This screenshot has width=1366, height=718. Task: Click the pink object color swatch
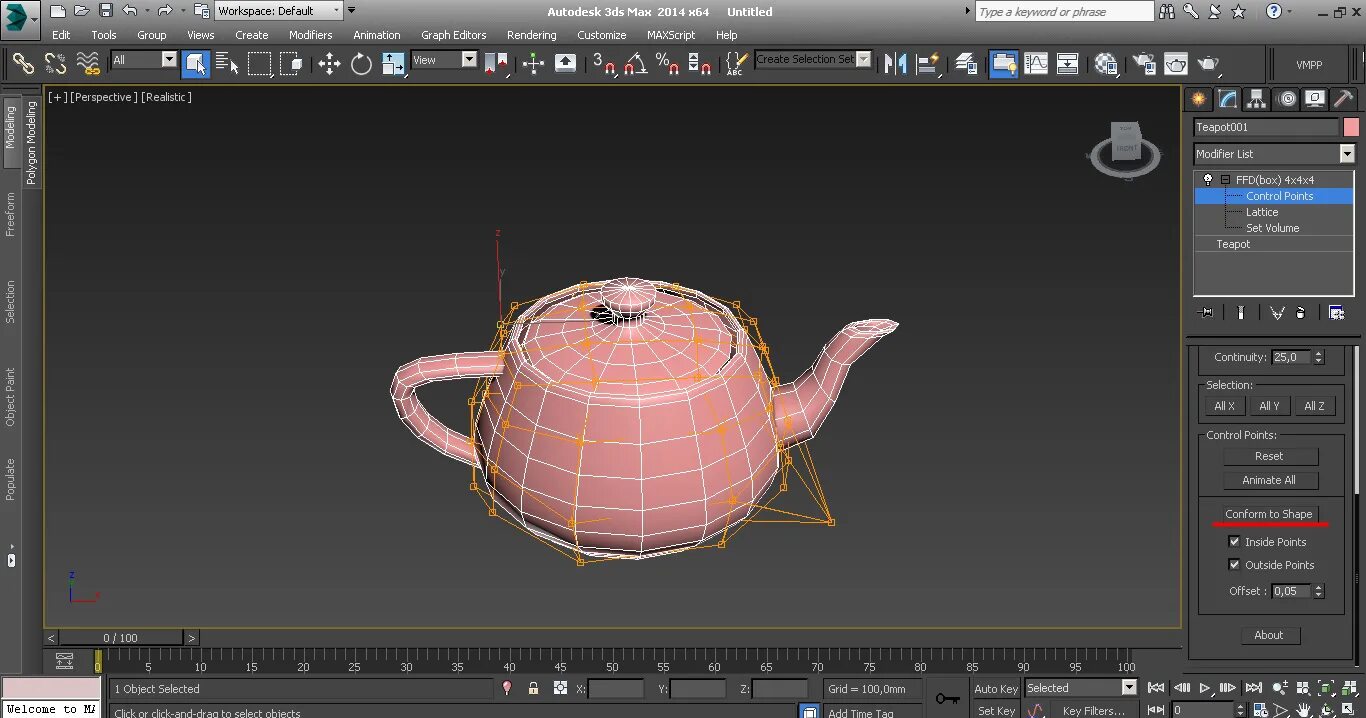point(1351,127)
